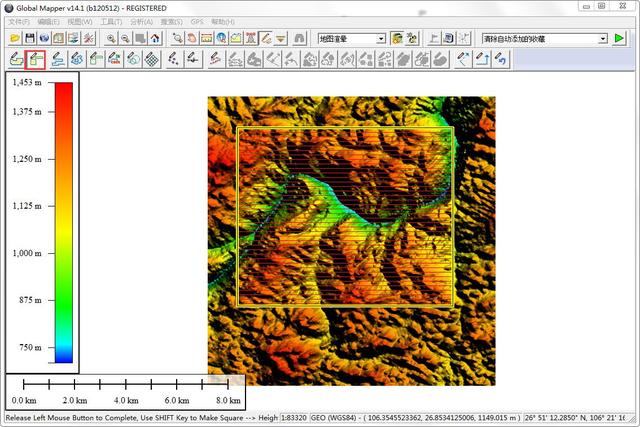The width and height of the screenshot is (640, 427).
Task: Click the 8.0 km distance scale label
Action: coord(228,400)
